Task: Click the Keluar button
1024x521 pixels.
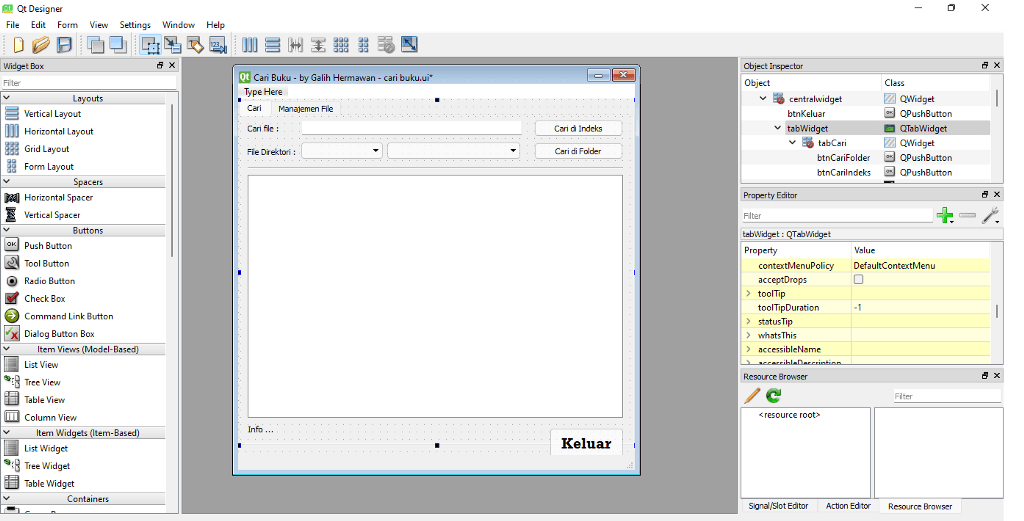Action: coord(586,443)
